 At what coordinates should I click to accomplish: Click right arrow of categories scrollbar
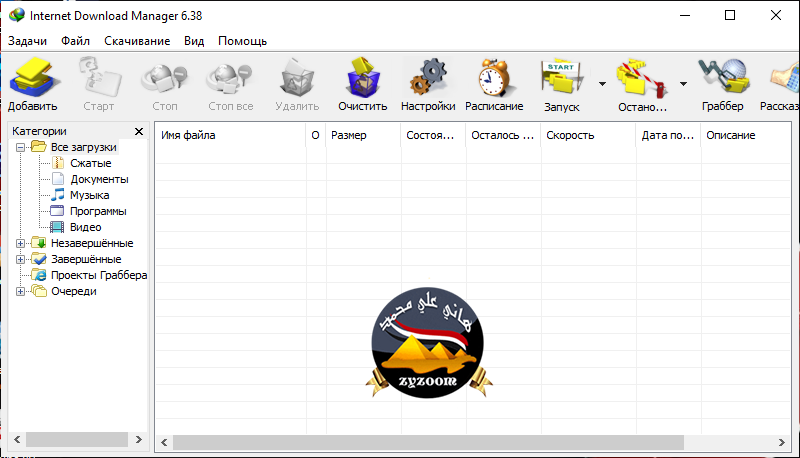(x=138, y=439)
